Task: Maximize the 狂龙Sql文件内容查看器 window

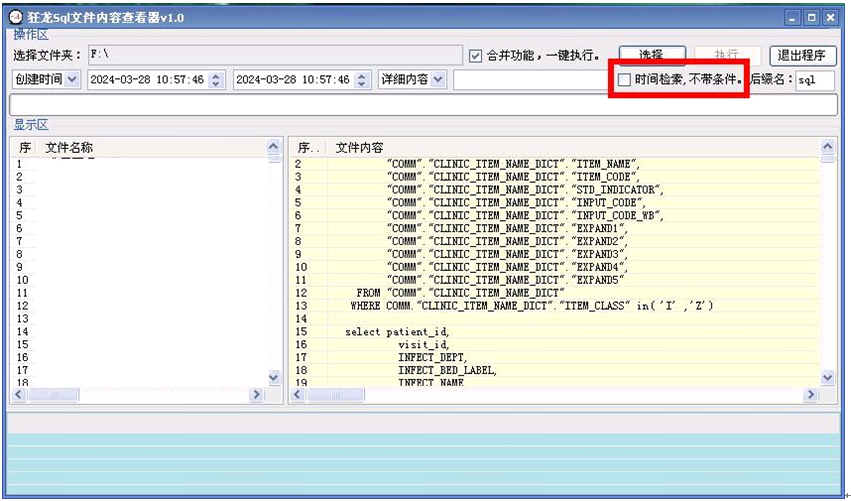Action: pos(811,18)
